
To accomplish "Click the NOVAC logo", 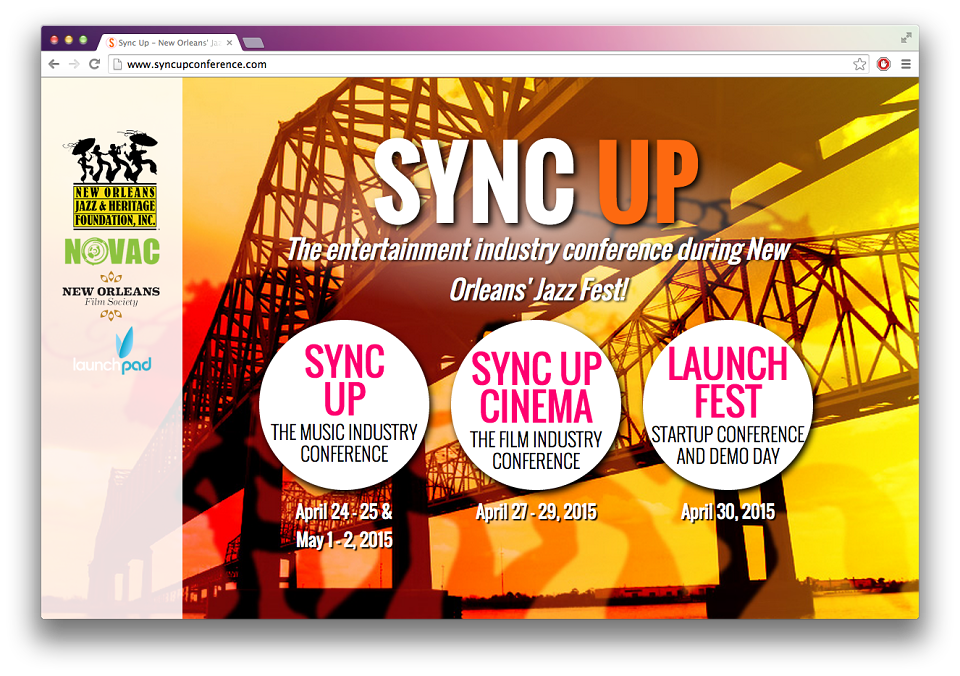I will pos(112,252).
